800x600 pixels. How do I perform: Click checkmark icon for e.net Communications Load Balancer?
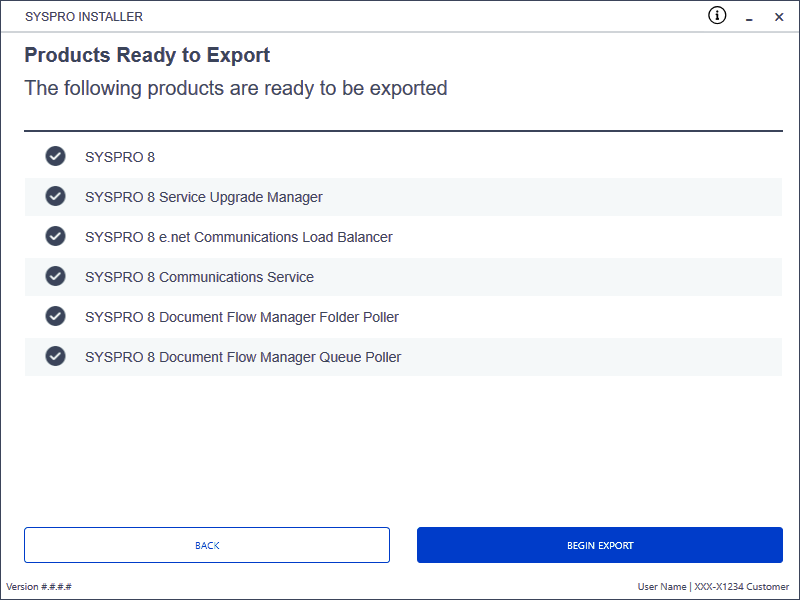[55, 236]
